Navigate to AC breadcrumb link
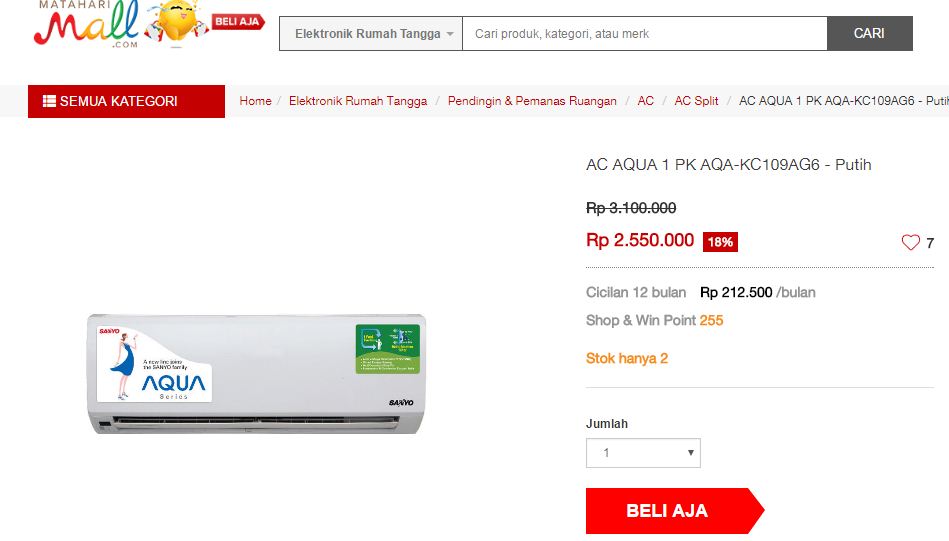The height and width of the screenshot is (541, 949). (645, 101)
